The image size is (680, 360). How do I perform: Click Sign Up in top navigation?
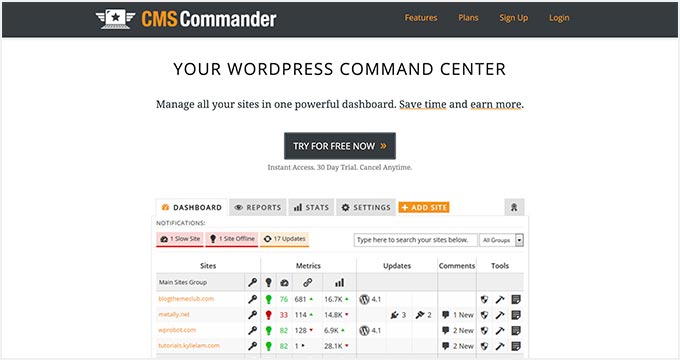pyautogui.click(x=513, y=18)
